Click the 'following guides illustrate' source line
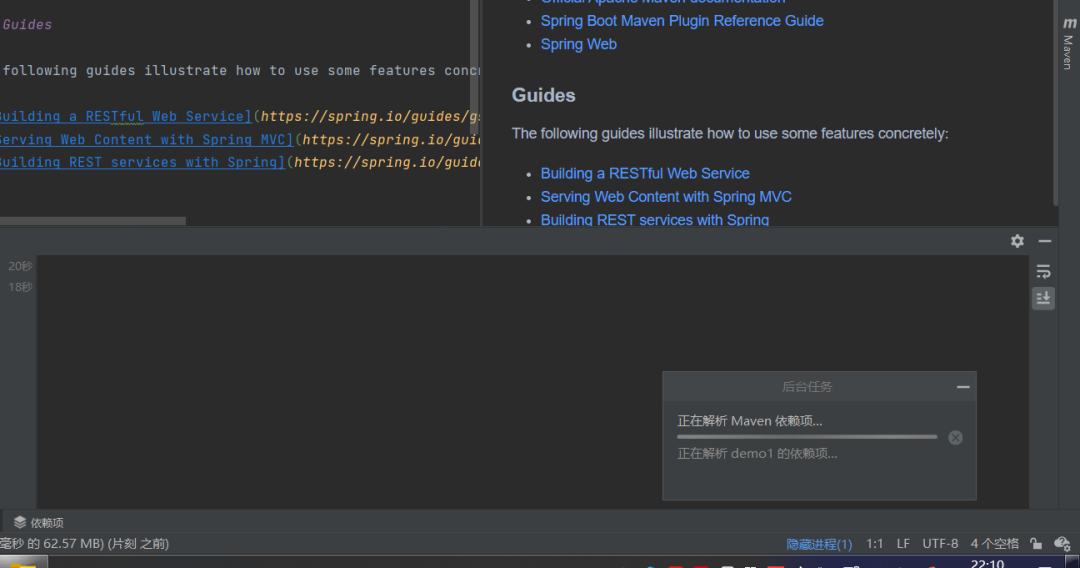The width and height of the screenshot is (1080, 568). pos(240,70)
